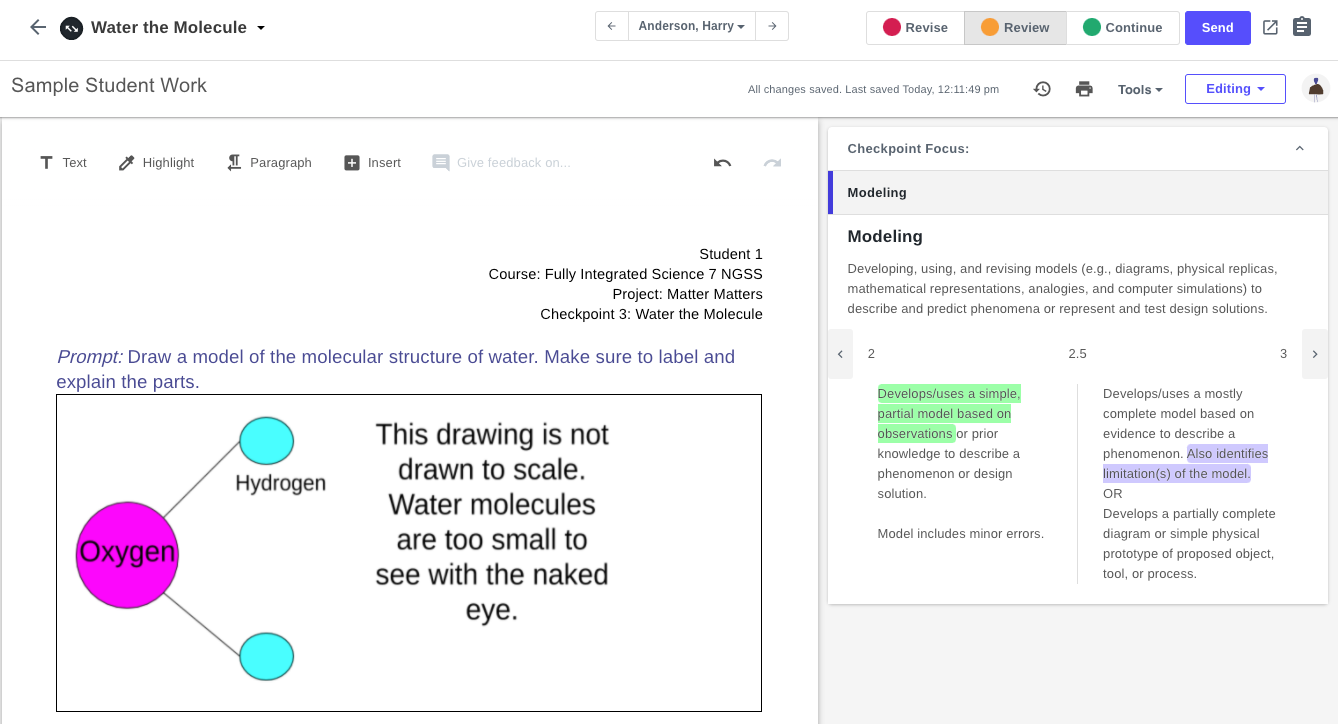Select the magenta Oxygen circle in the drawing
The image size is (1338, 724).
click(127, 555)
